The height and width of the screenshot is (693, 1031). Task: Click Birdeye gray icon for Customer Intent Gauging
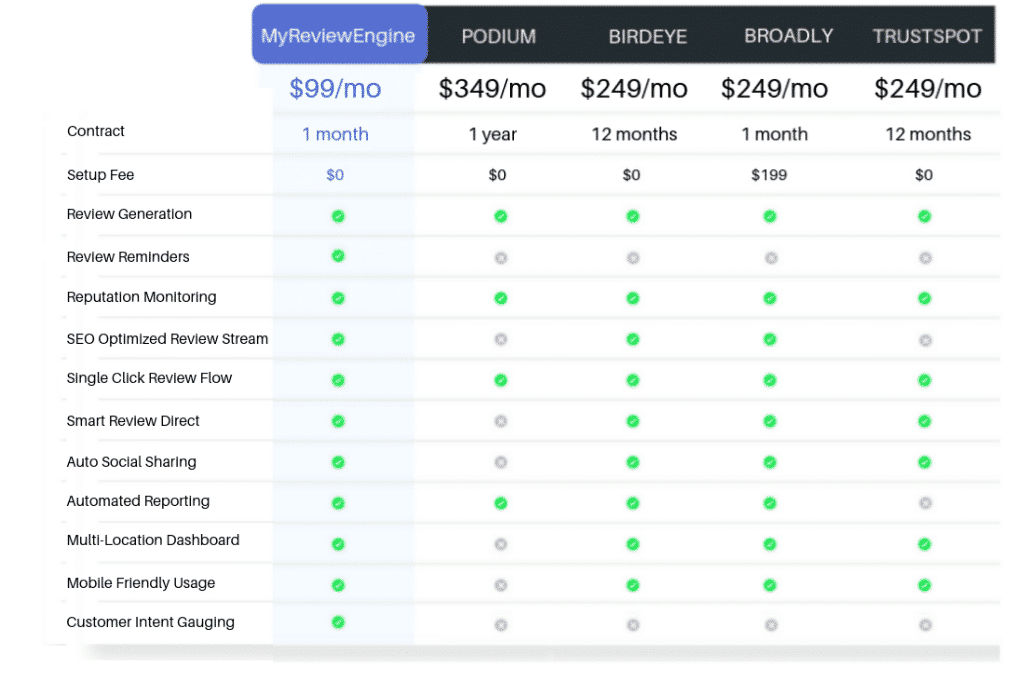tap(633, 625)
